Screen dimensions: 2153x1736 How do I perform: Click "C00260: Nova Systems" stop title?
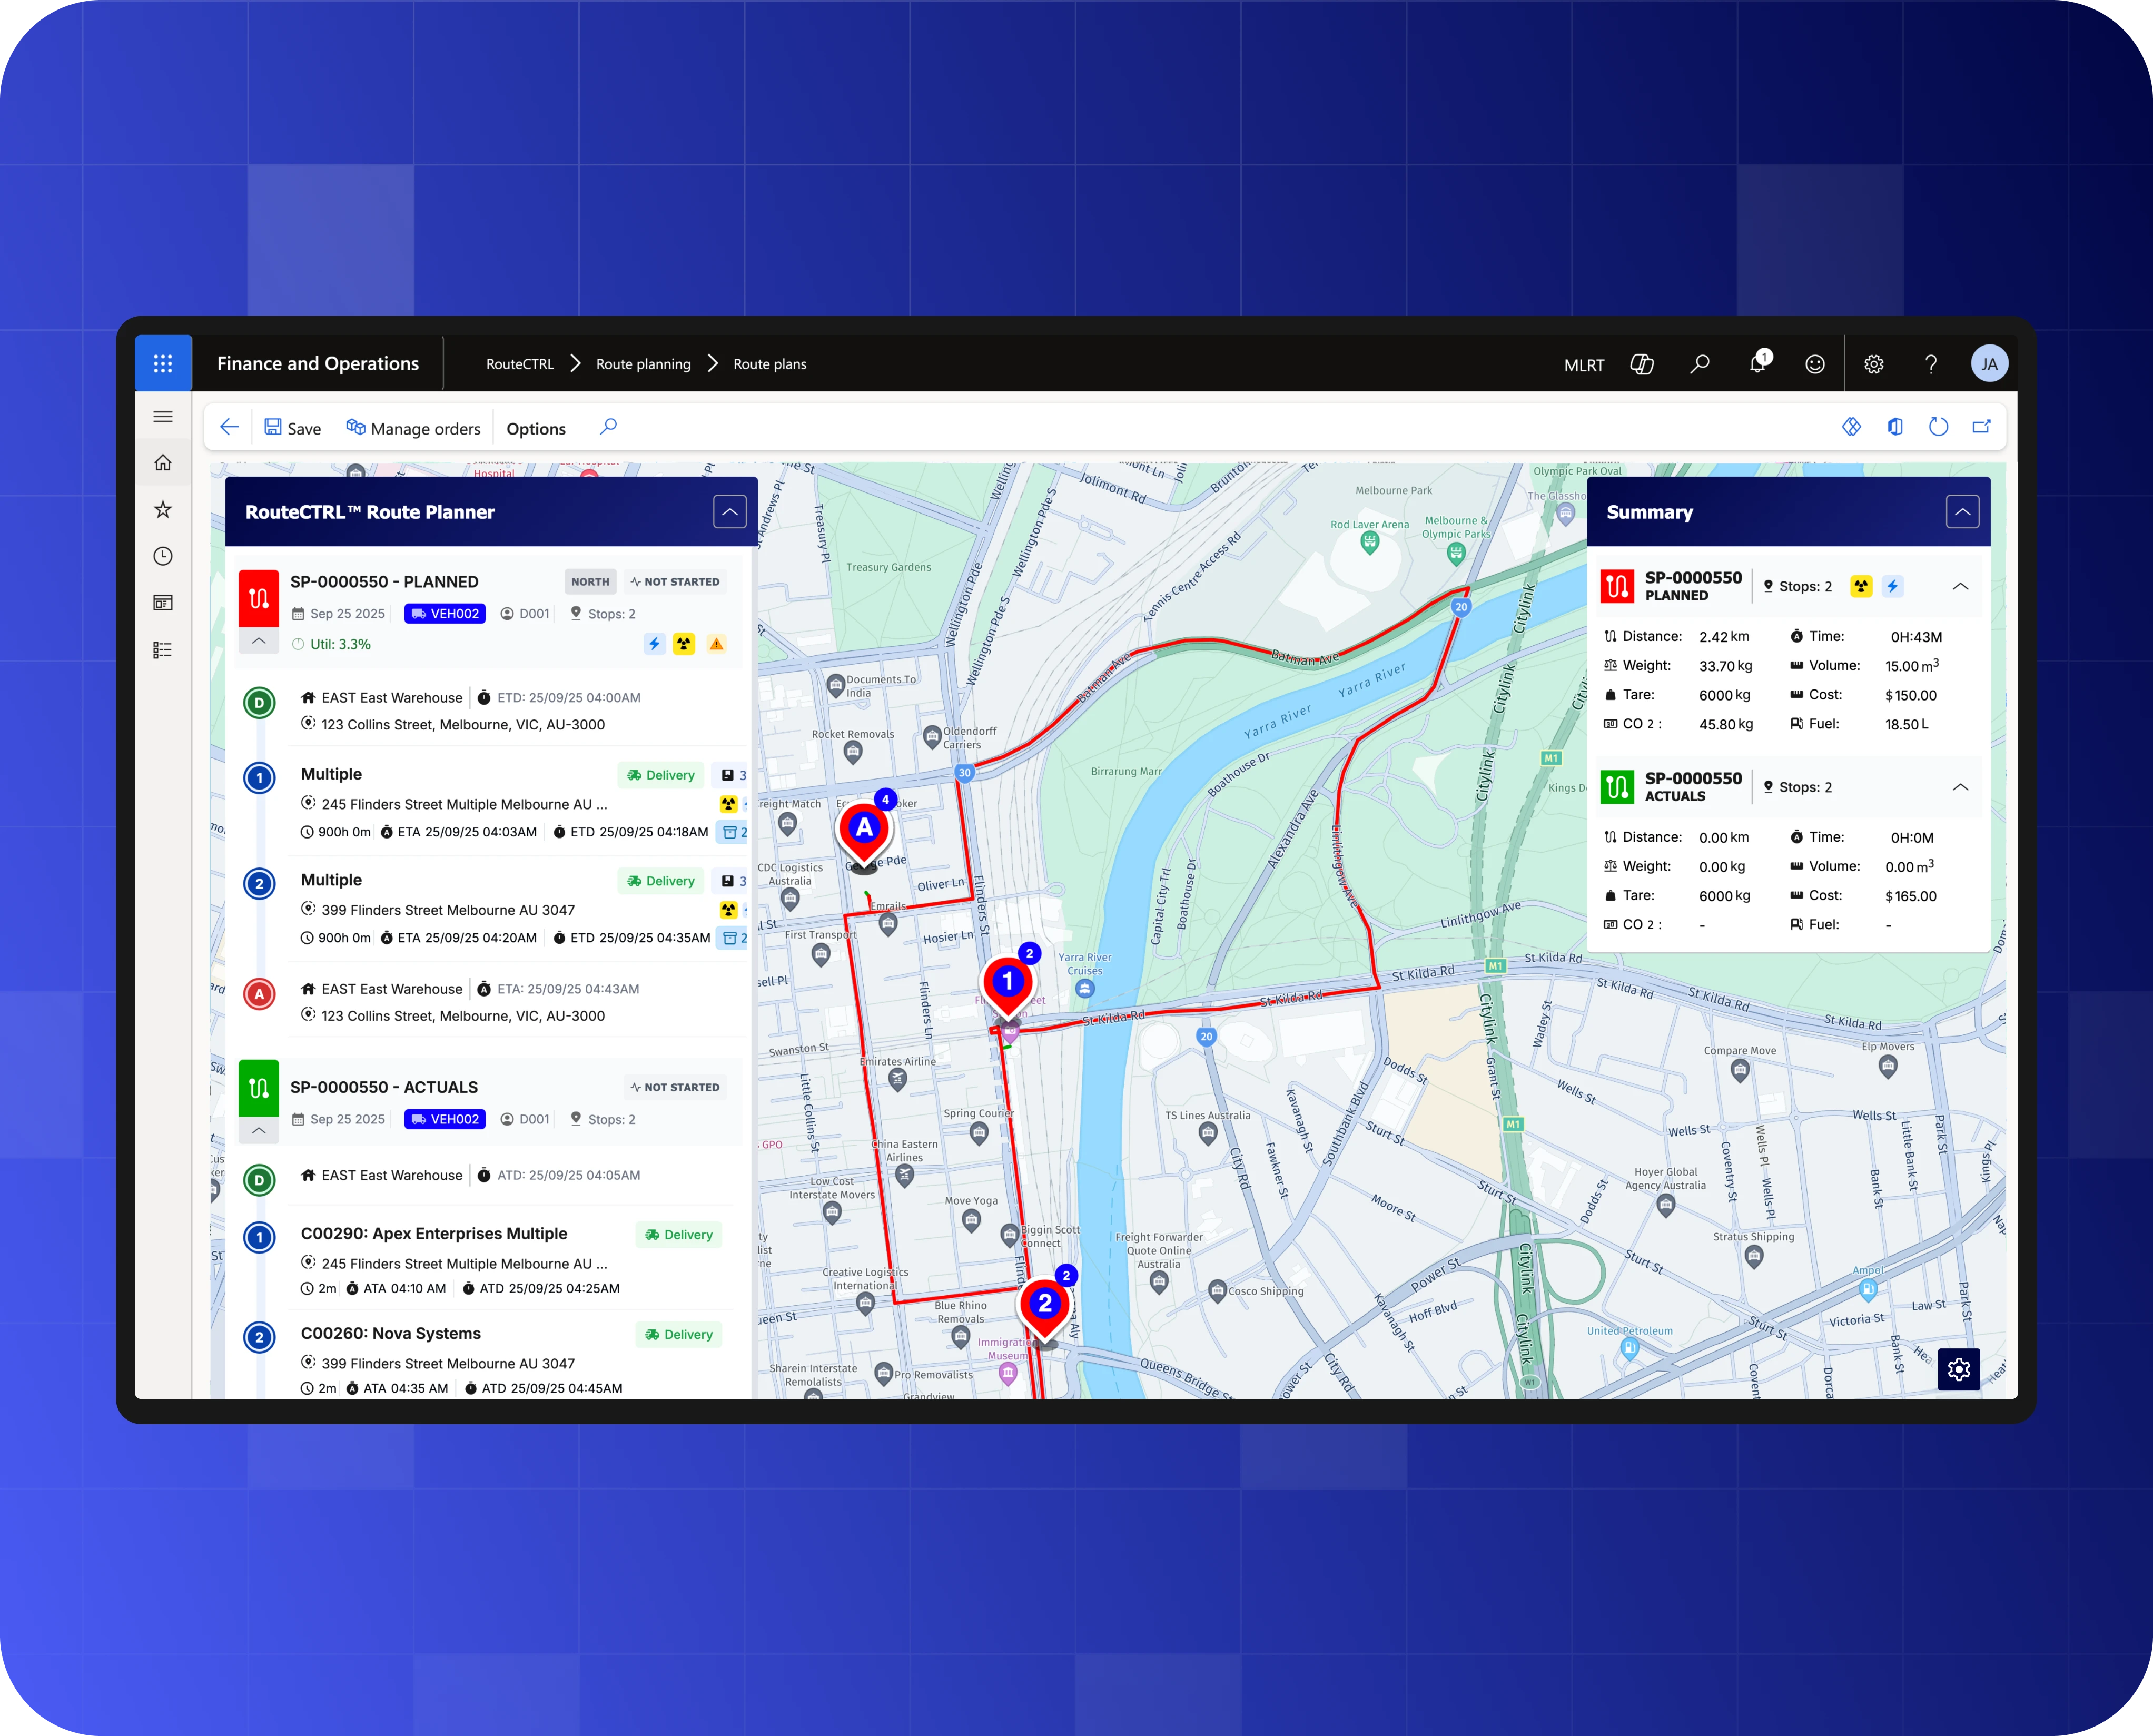(x=391, y=1334)
